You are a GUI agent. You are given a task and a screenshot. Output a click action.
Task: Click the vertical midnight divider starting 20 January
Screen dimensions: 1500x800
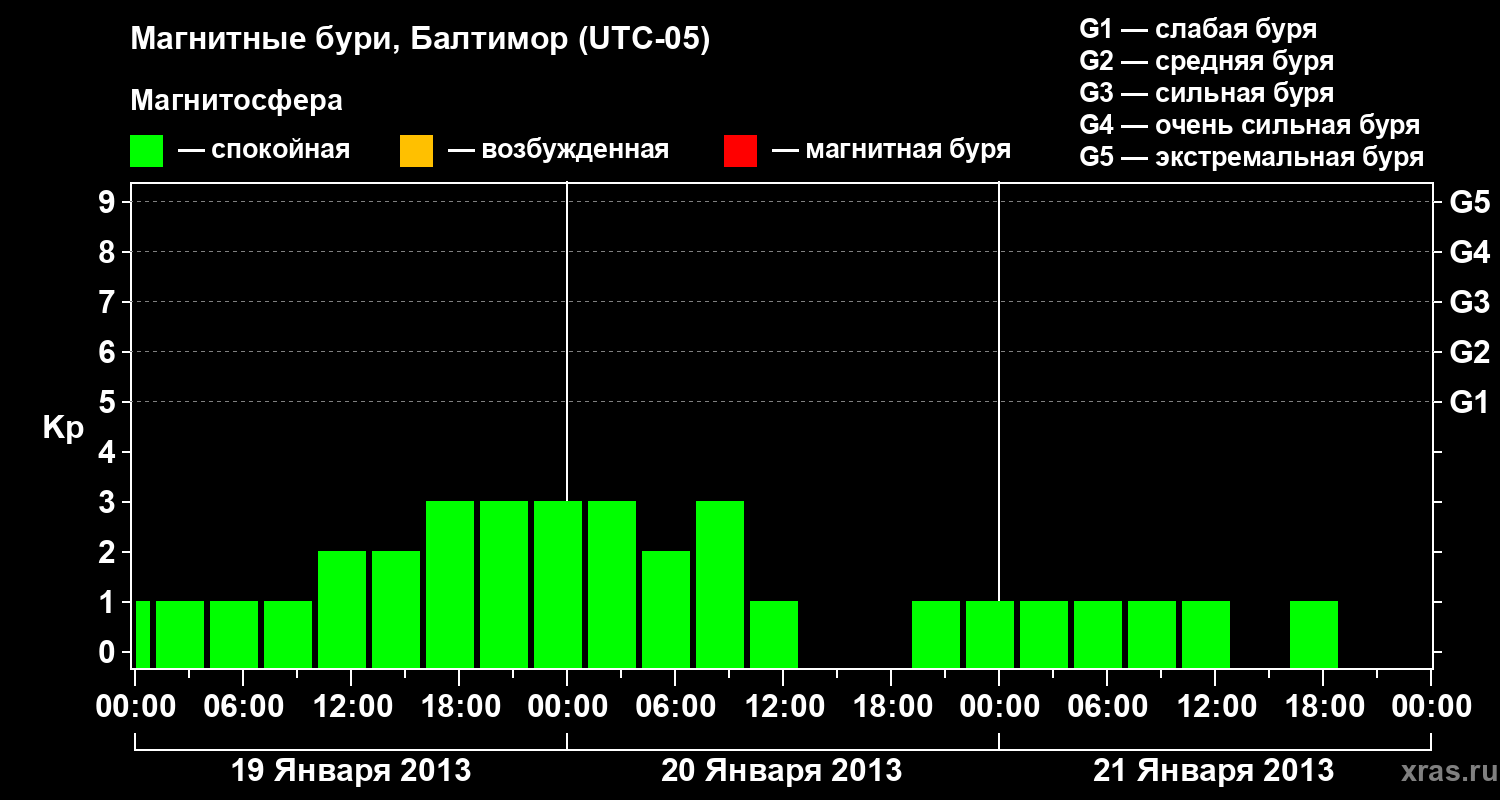(567, 425)
